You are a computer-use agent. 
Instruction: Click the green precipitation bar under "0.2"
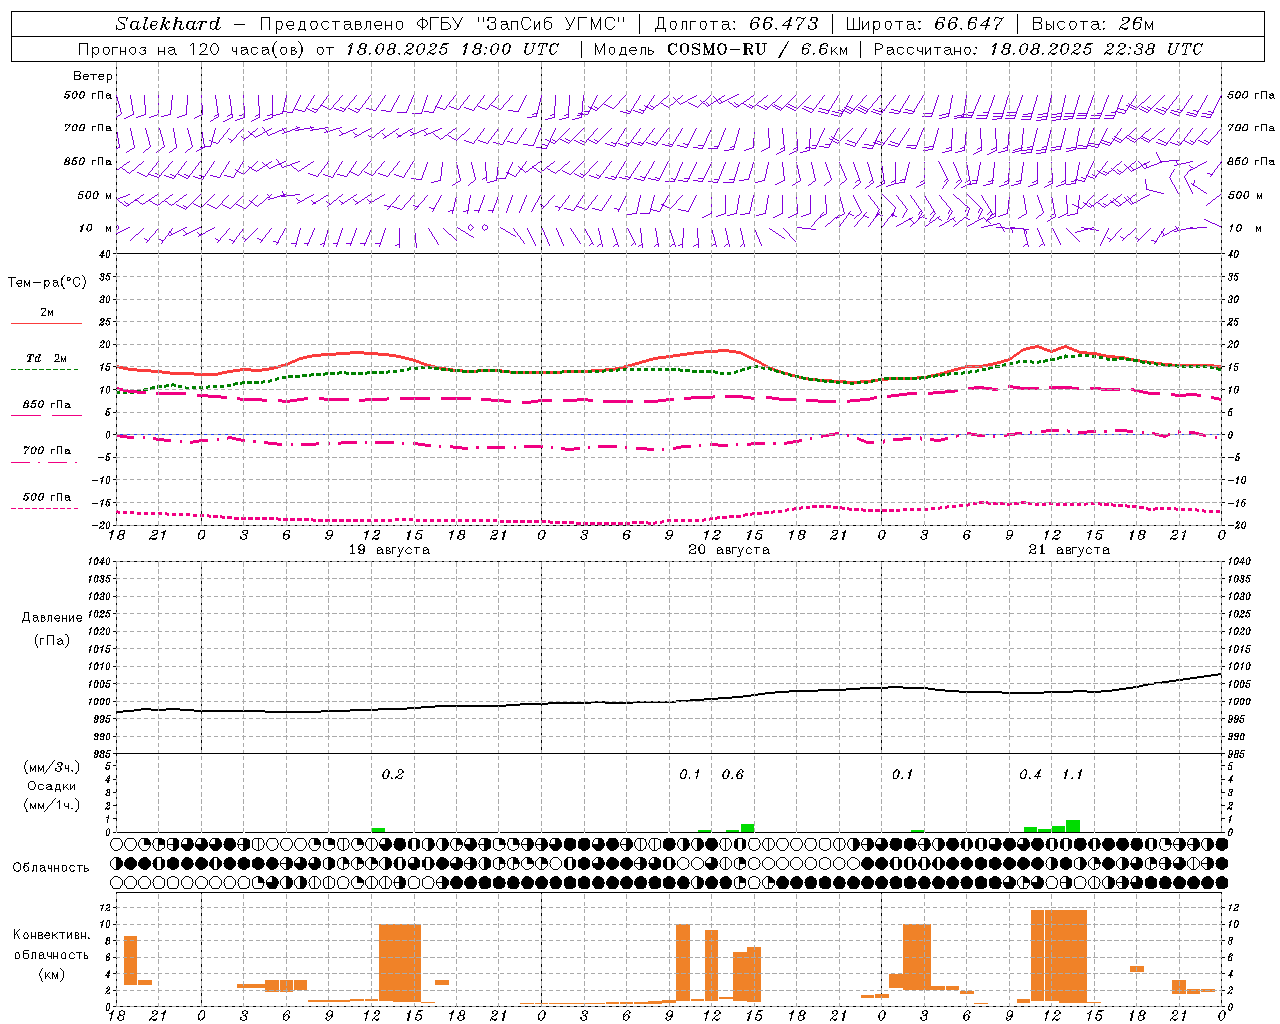pyautogui.click(x=378, y=830)
